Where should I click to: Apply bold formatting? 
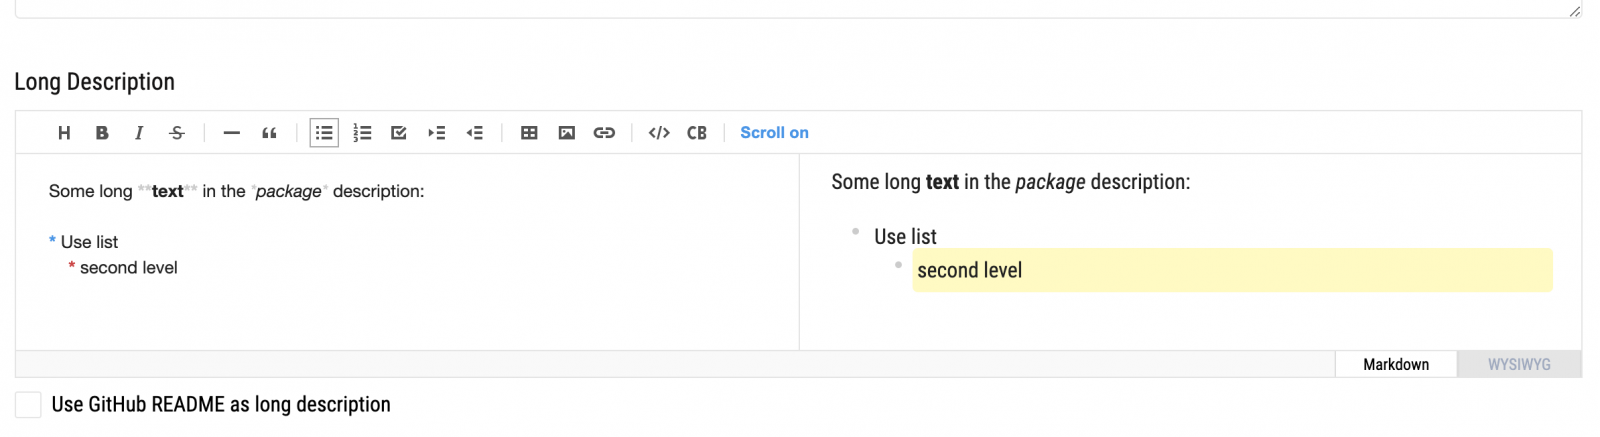point(102,133)
